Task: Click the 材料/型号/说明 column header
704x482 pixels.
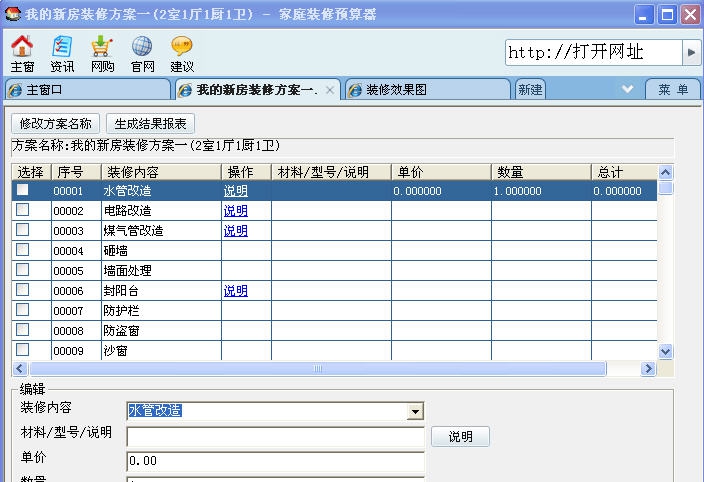Action: point(331,172)
